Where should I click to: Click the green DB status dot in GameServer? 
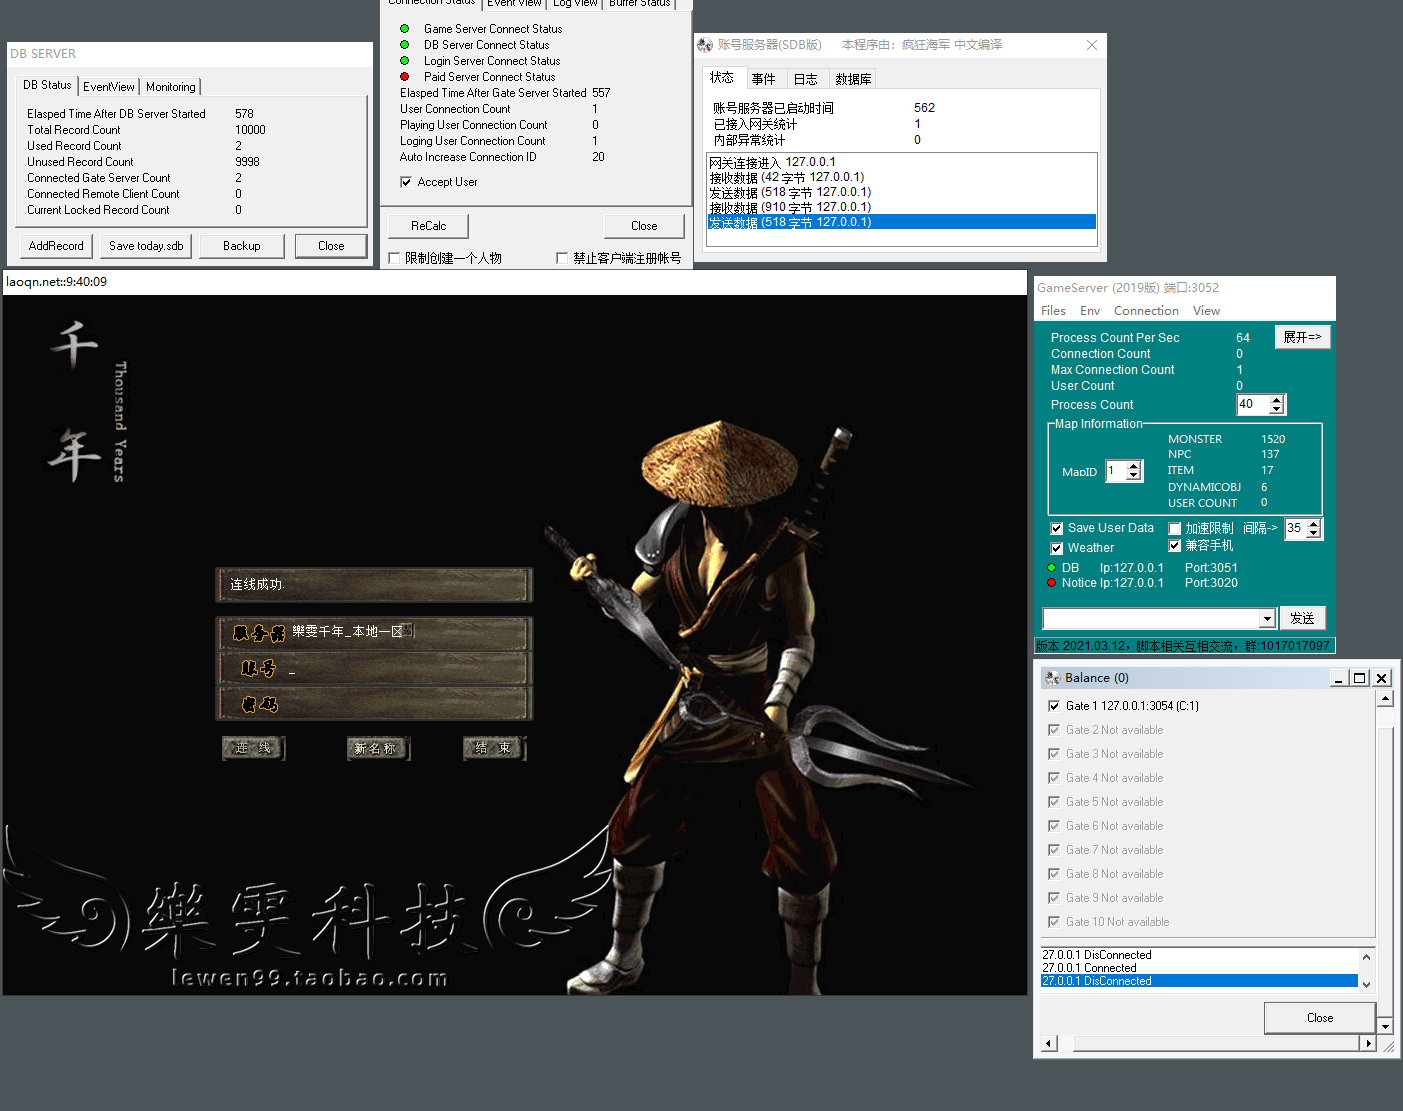tap(1052, 567)
